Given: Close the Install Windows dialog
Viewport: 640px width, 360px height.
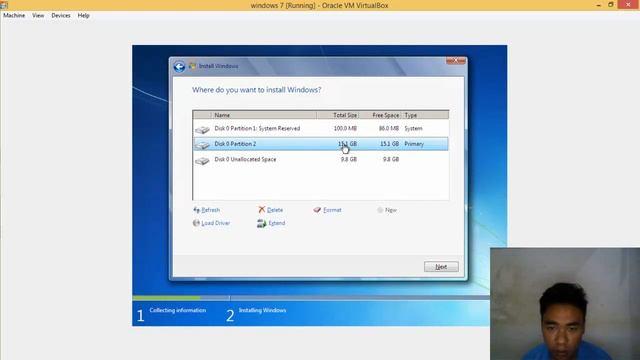Looking at the screenshot, I should point(456,61).
